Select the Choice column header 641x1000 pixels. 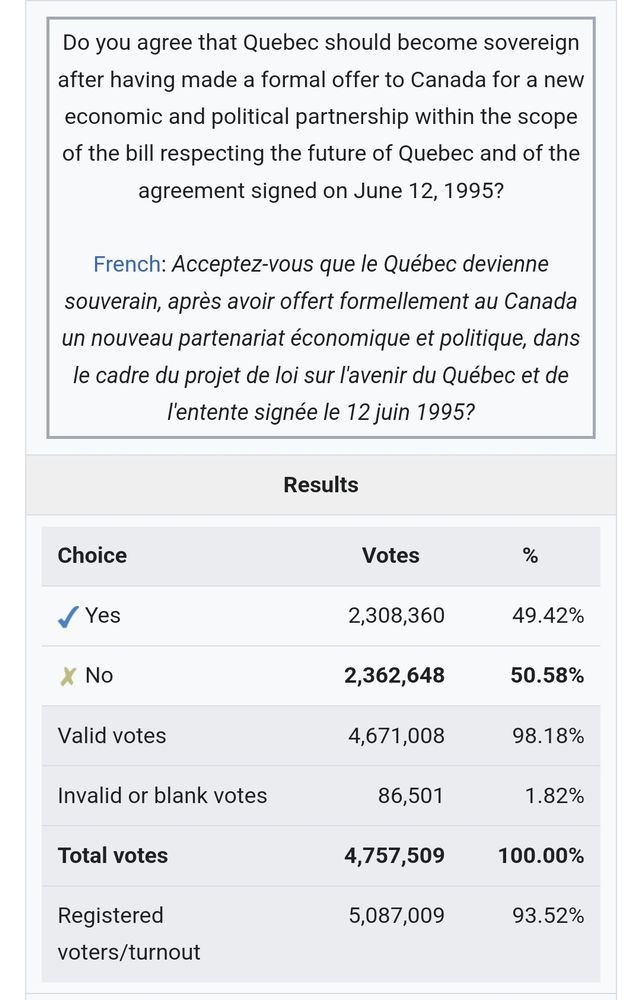92,555
